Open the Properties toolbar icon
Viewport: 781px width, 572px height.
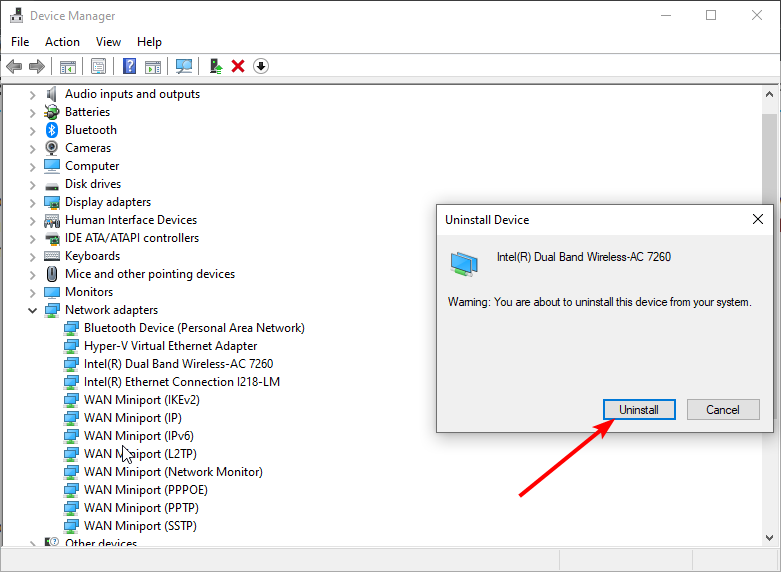(x=99, y=66)
